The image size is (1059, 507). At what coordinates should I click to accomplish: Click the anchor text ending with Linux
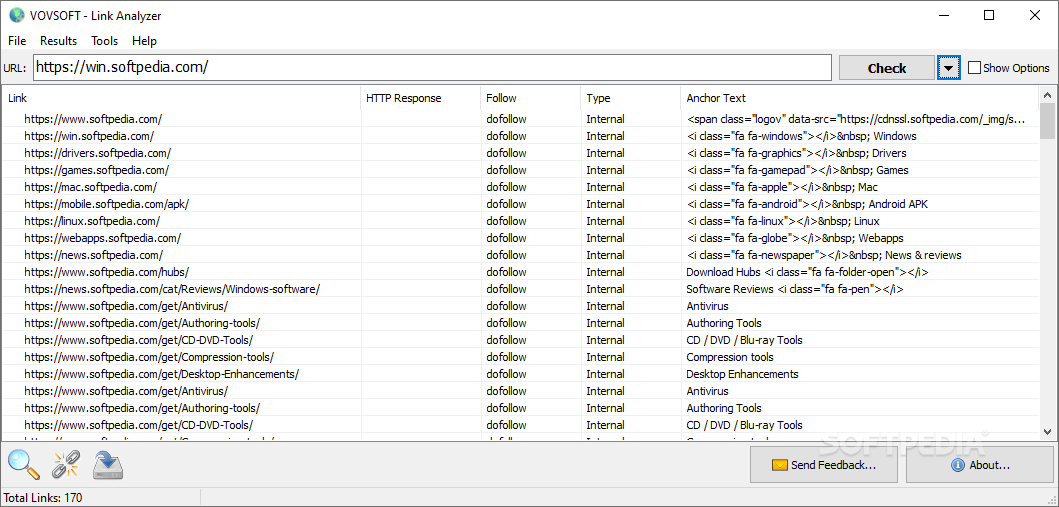point(783,221)
